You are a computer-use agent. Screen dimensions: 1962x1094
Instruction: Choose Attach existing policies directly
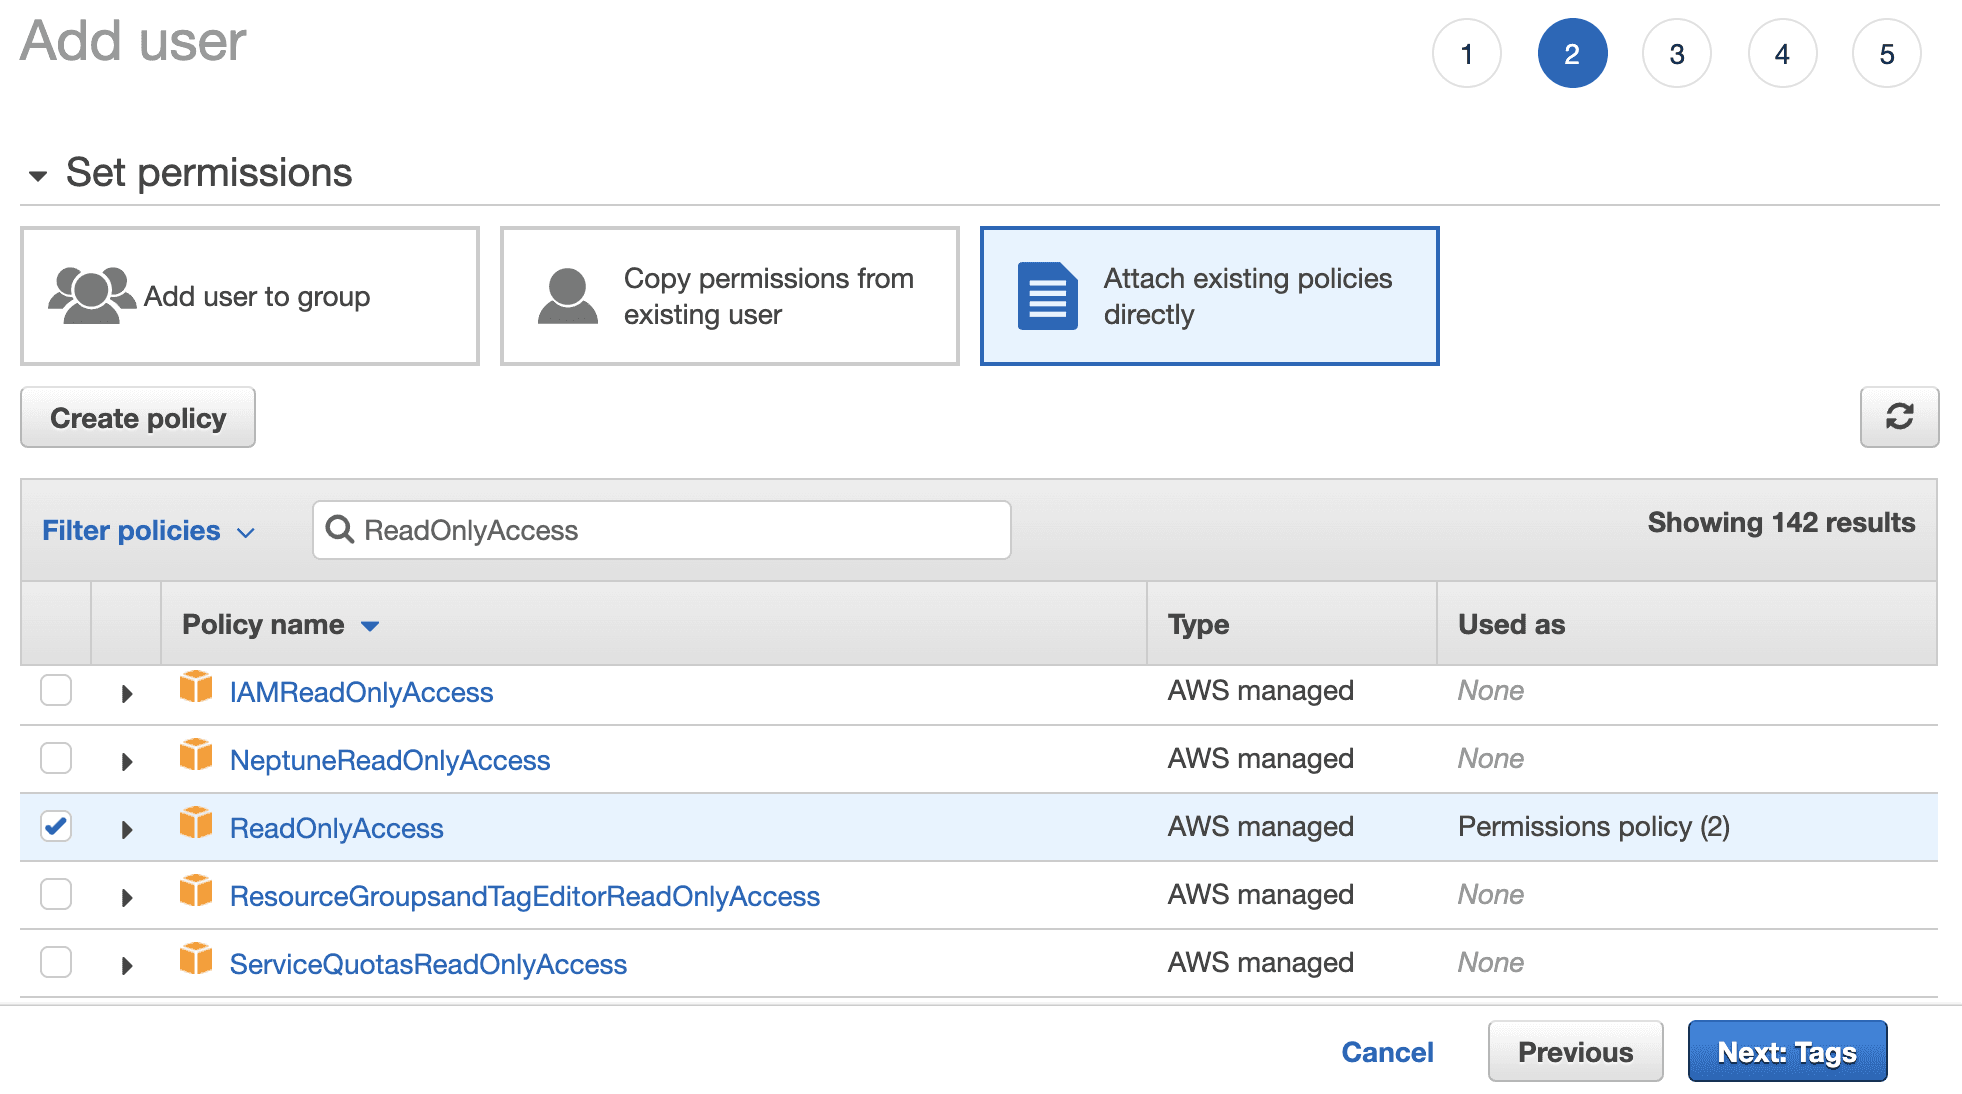click(1210, 296)
